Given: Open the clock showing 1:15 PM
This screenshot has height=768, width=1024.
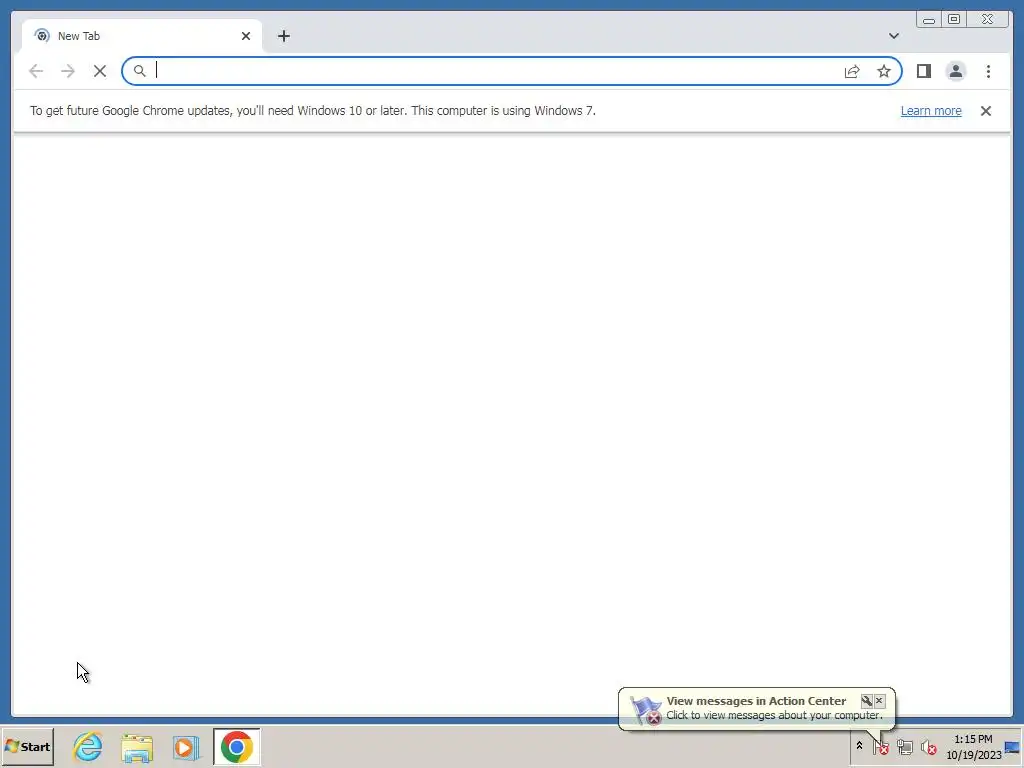Looking at the screenshot, I should [x=973, y=747].
